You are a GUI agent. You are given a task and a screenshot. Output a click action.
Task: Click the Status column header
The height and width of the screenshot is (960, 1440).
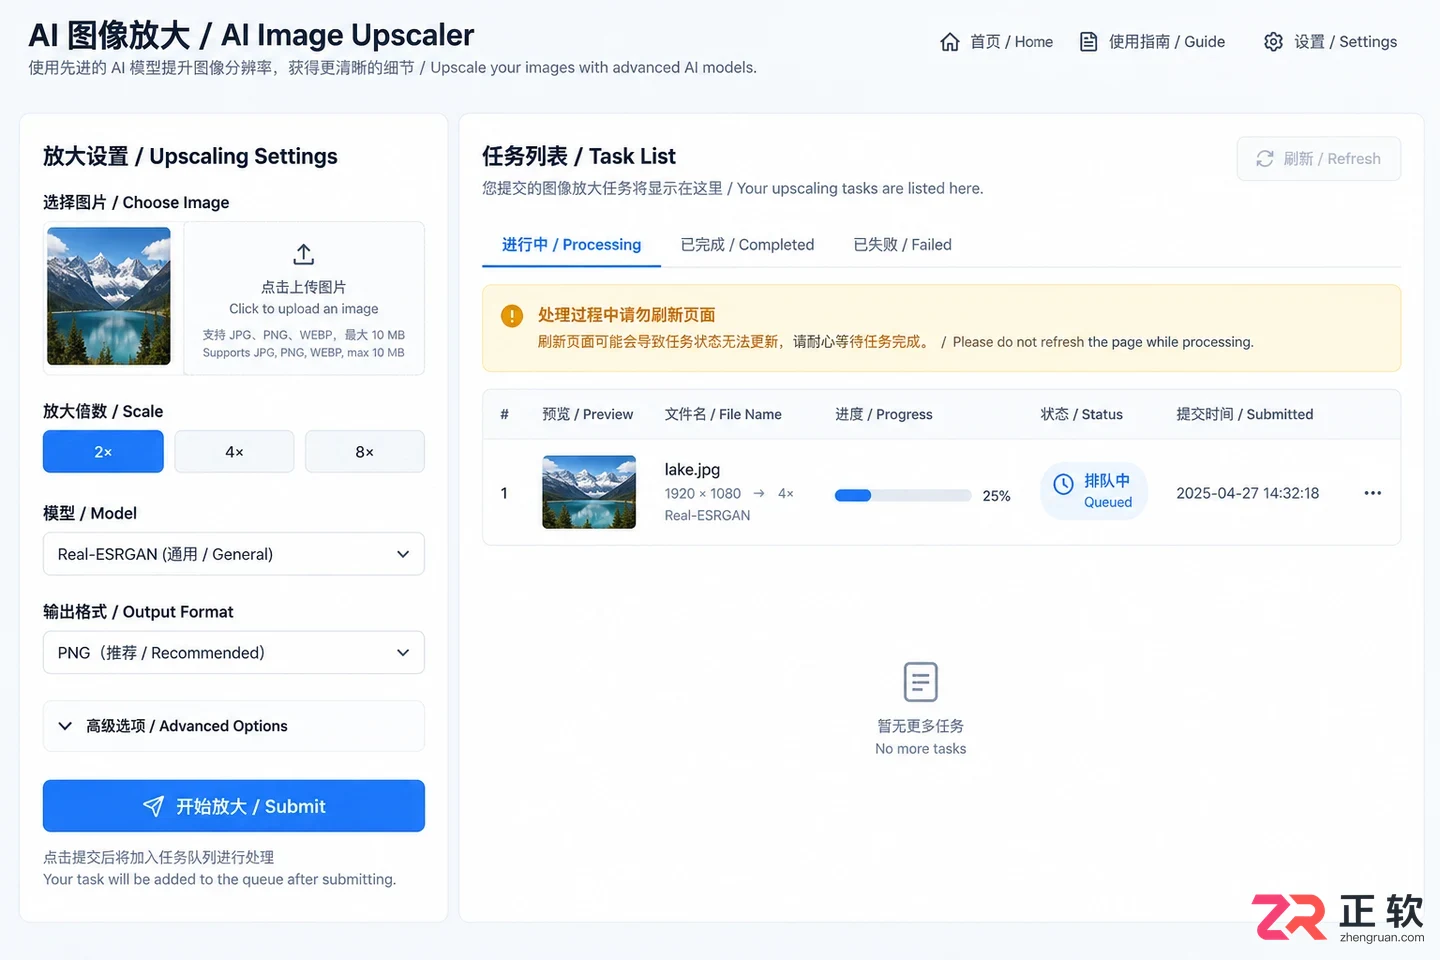[1082, 414]
